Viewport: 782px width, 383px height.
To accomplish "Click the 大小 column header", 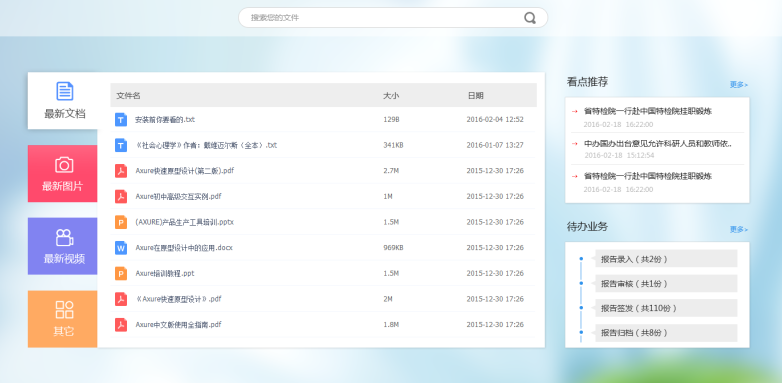I will (x=391, y=96).
